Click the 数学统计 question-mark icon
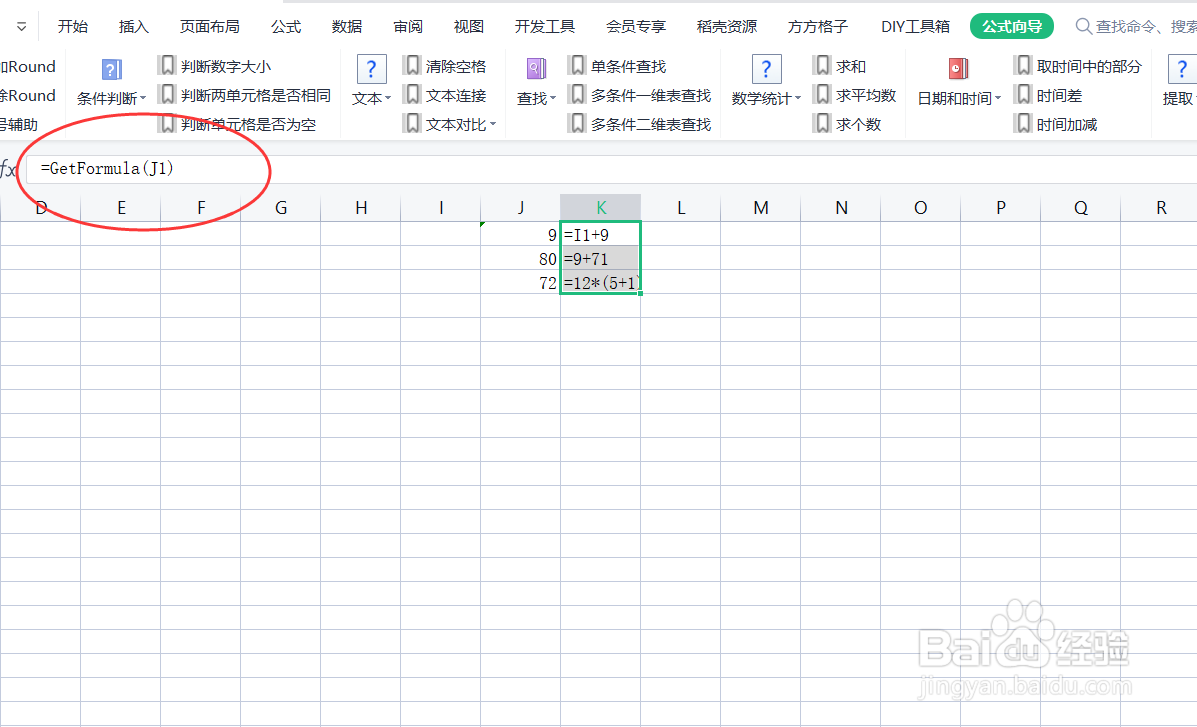Image resolution: width=1197 pixels, height=727 pixels. click(766, 69)
